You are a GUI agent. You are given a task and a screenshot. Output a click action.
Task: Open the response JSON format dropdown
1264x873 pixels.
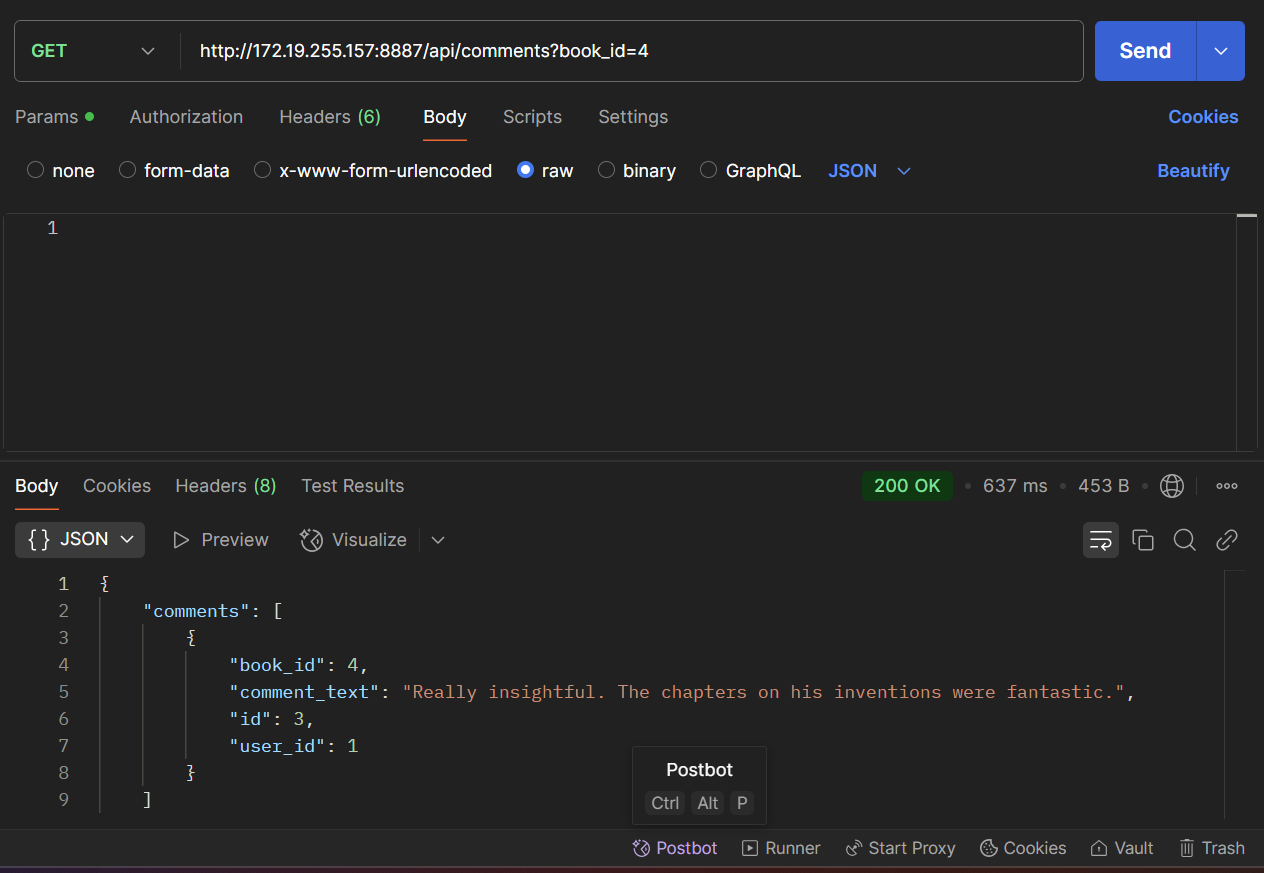tap(80, 540)
